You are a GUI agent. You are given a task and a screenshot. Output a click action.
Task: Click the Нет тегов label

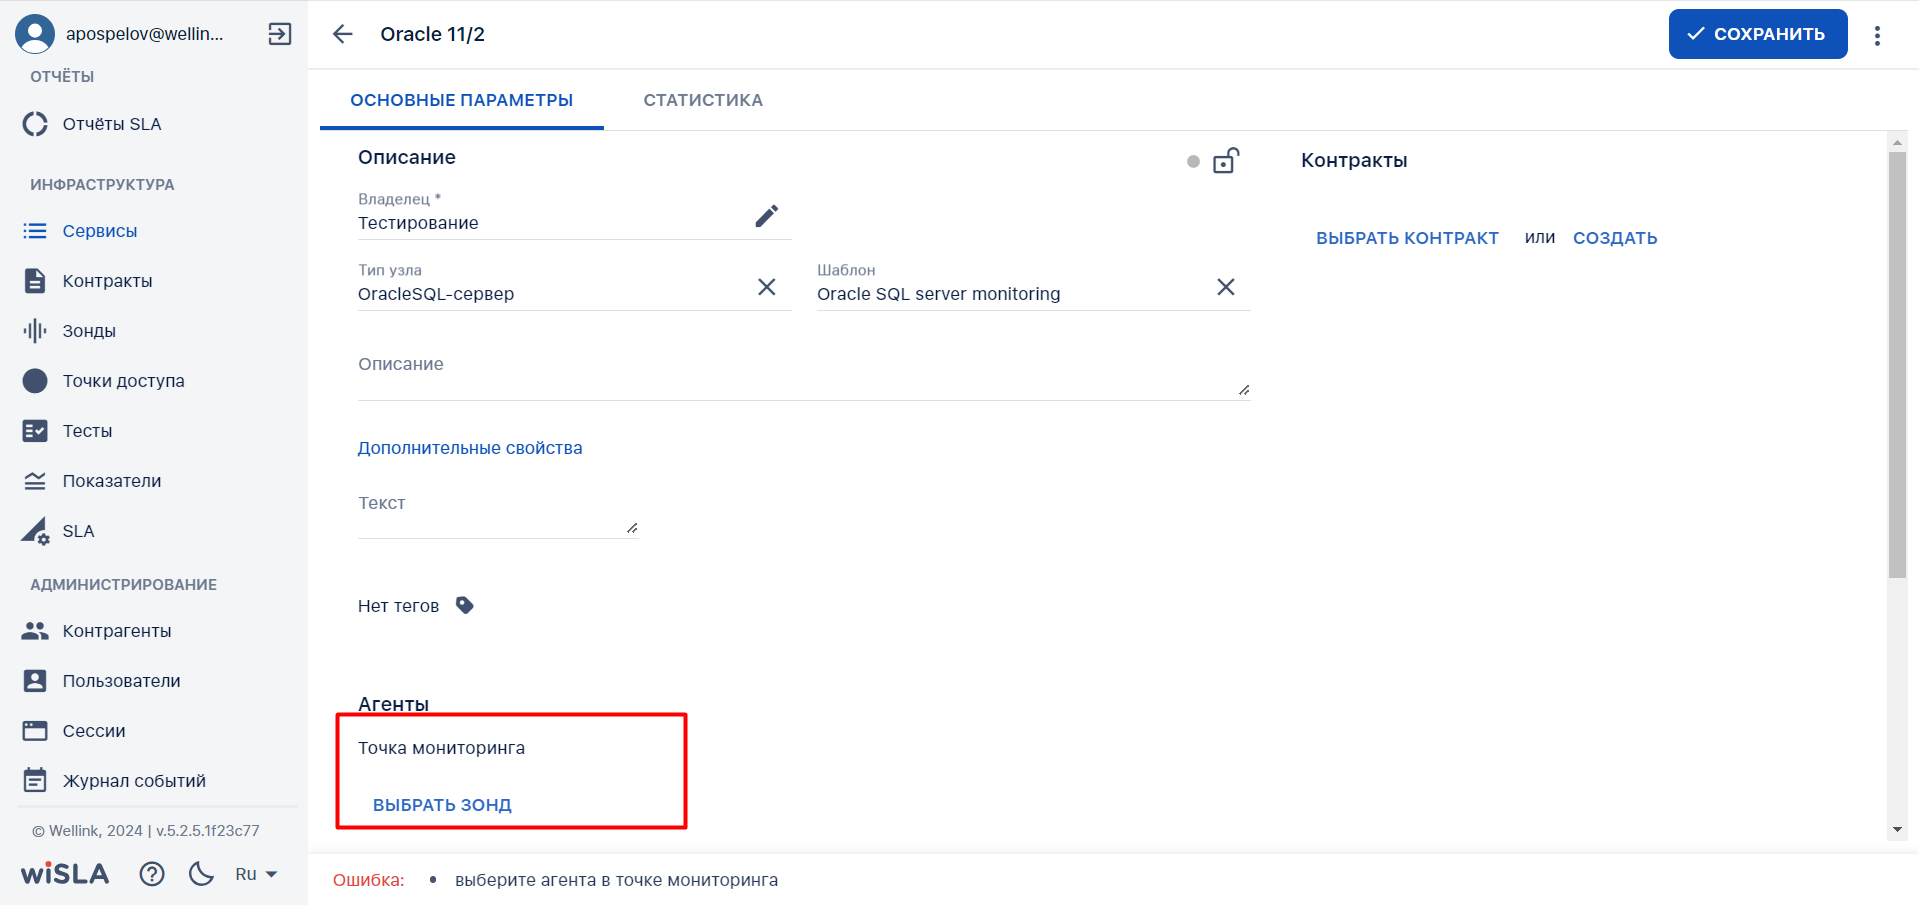point(398,606)
